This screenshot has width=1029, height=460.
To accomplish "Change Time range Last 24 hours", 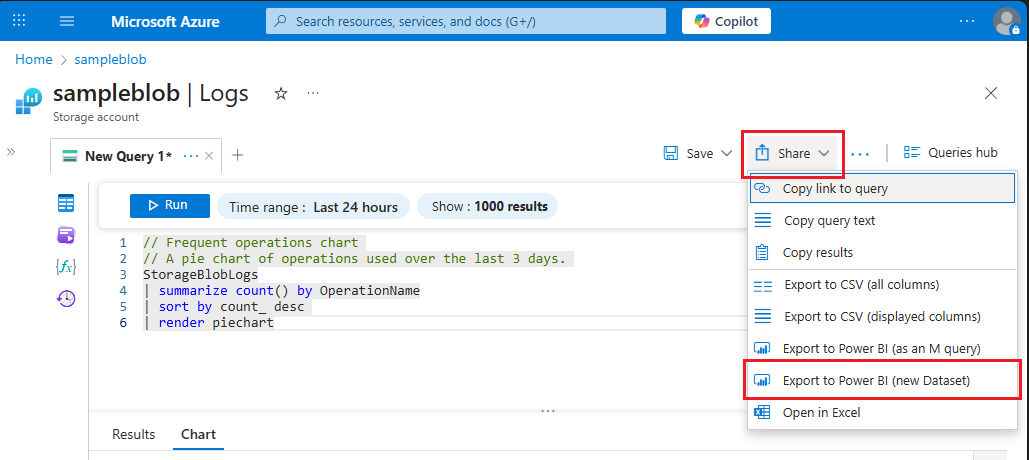I will point(313,207).
